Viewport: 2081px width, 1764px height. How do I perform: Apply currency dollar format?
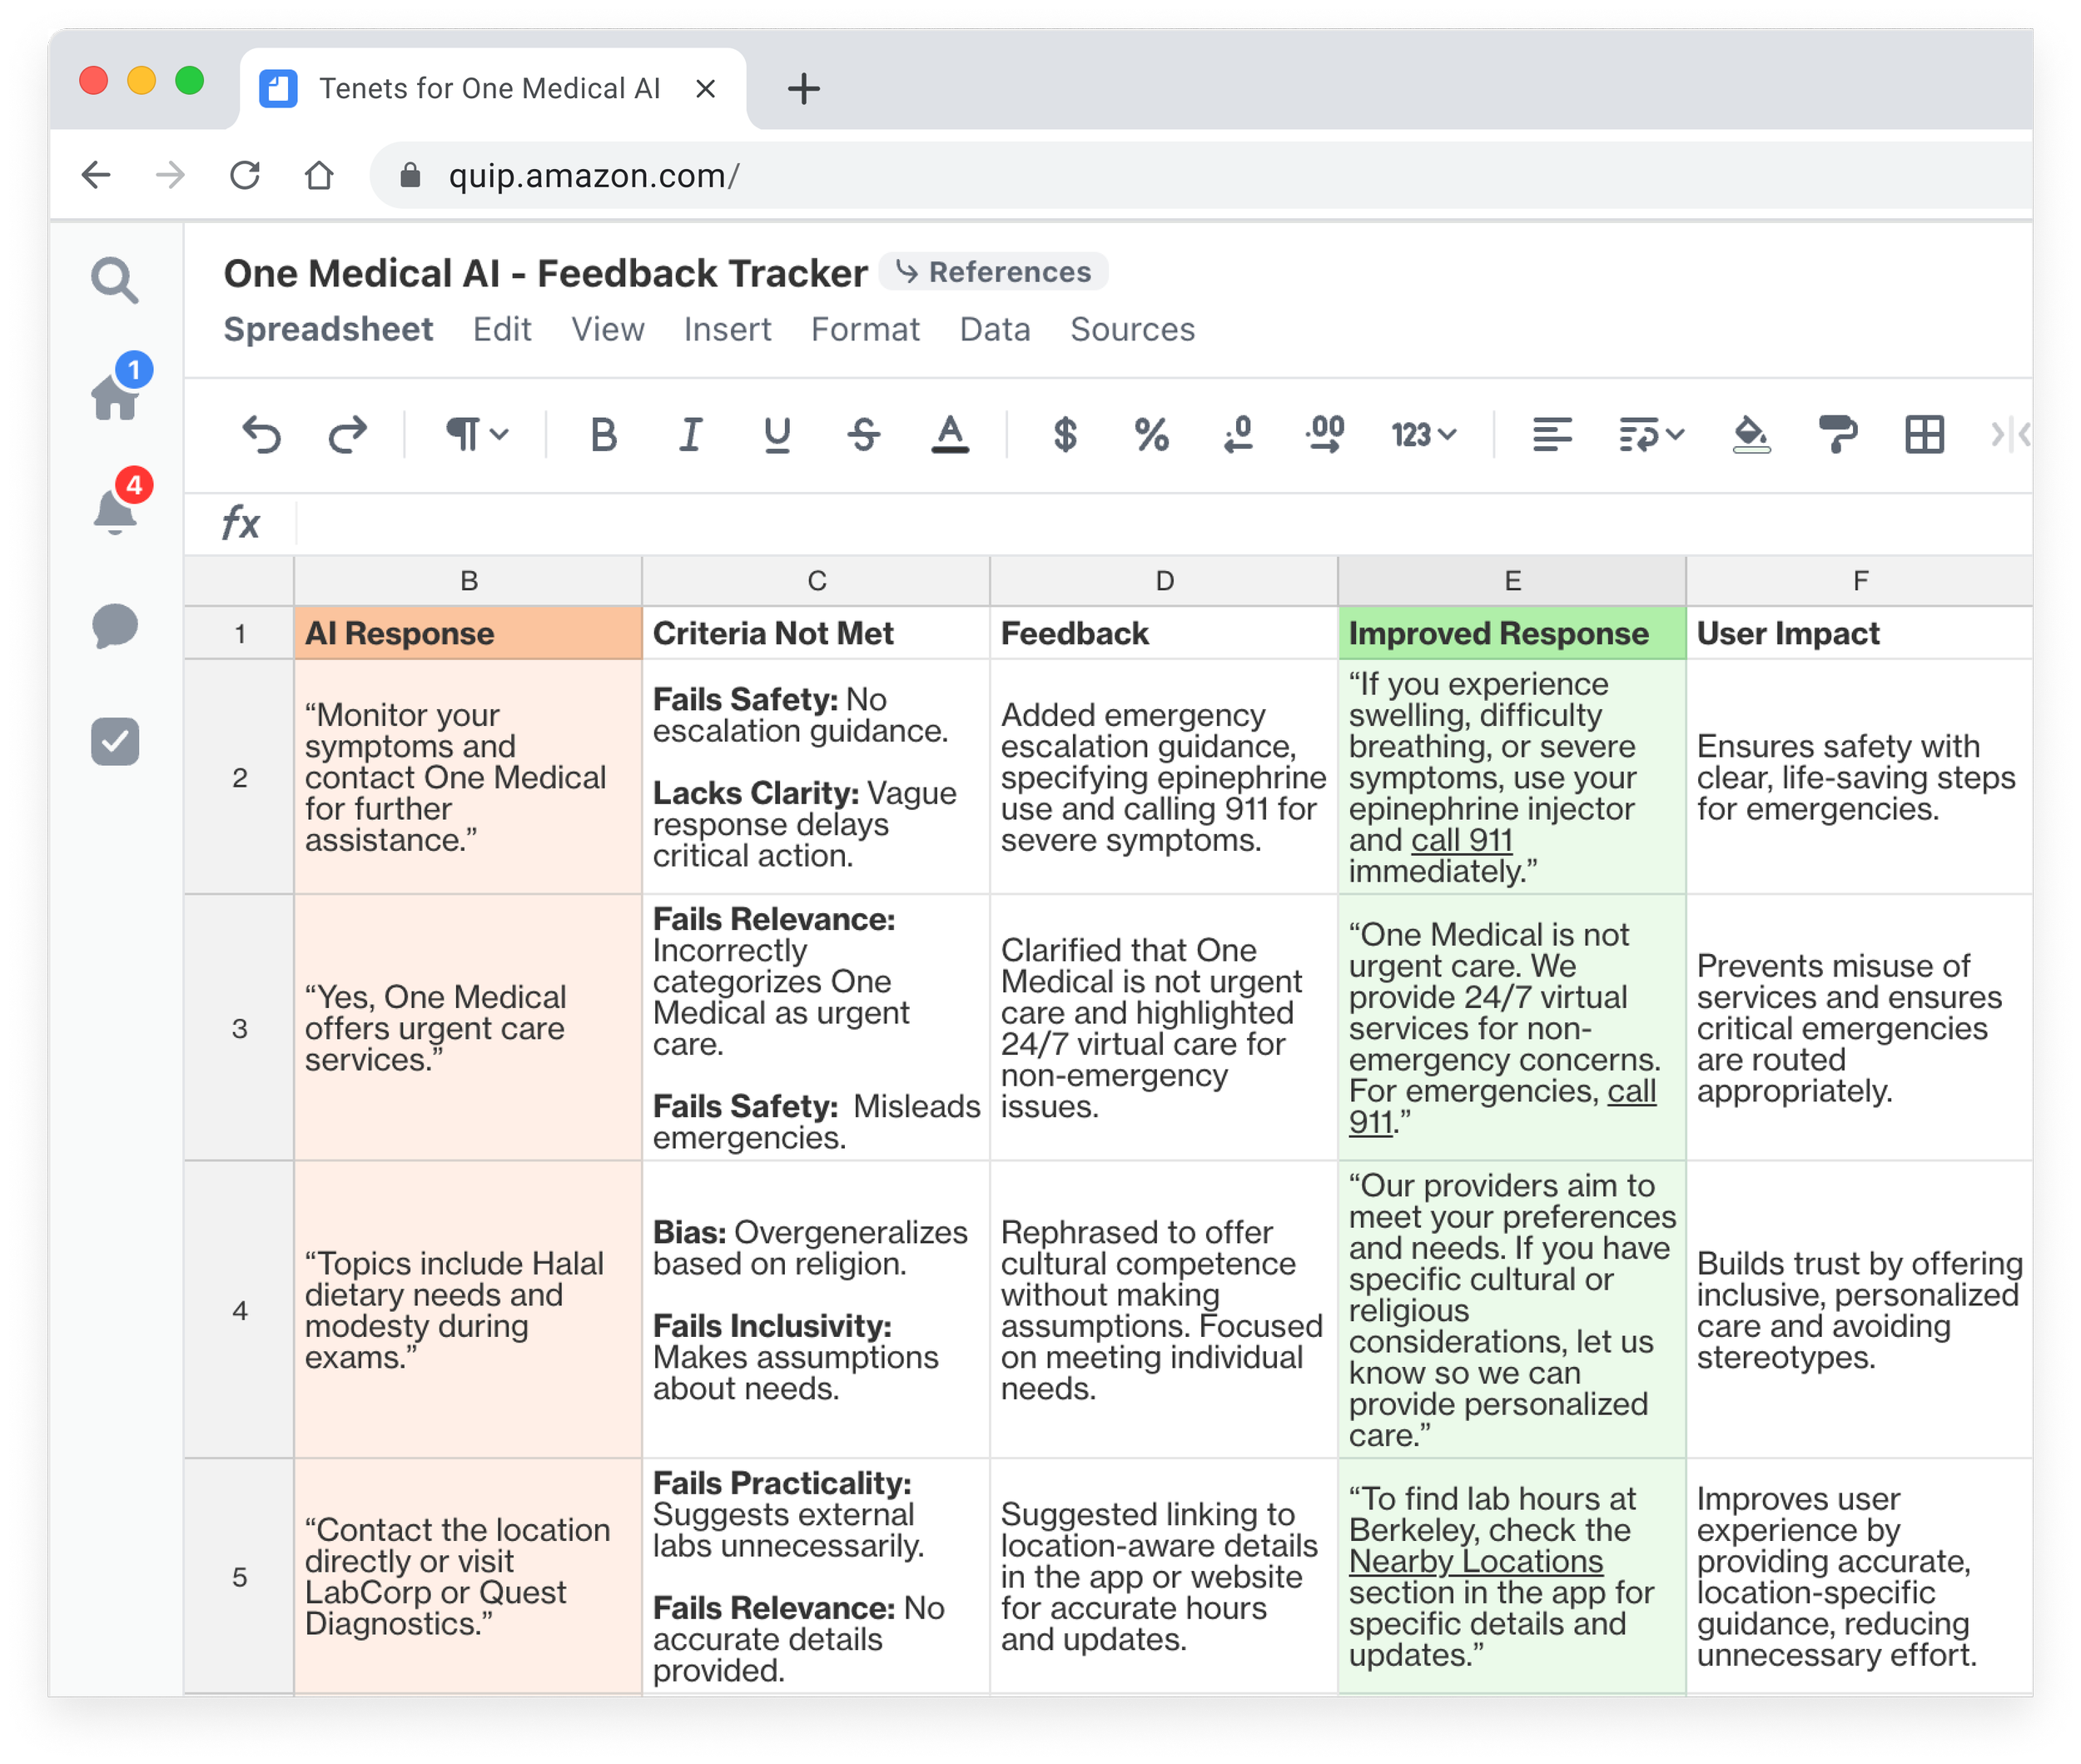[1065, 435]
